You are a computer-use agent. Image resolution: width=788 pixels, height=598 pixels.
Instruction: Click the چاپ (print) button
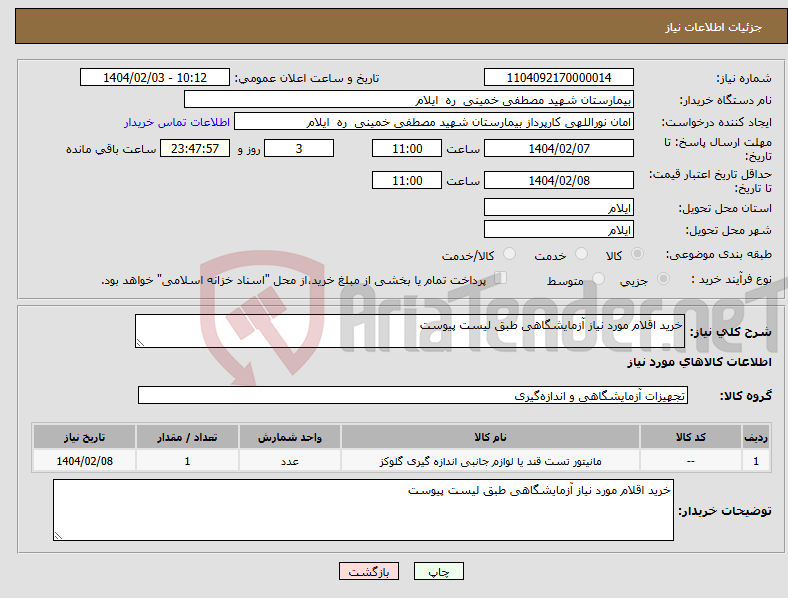(x=439, y=571)
